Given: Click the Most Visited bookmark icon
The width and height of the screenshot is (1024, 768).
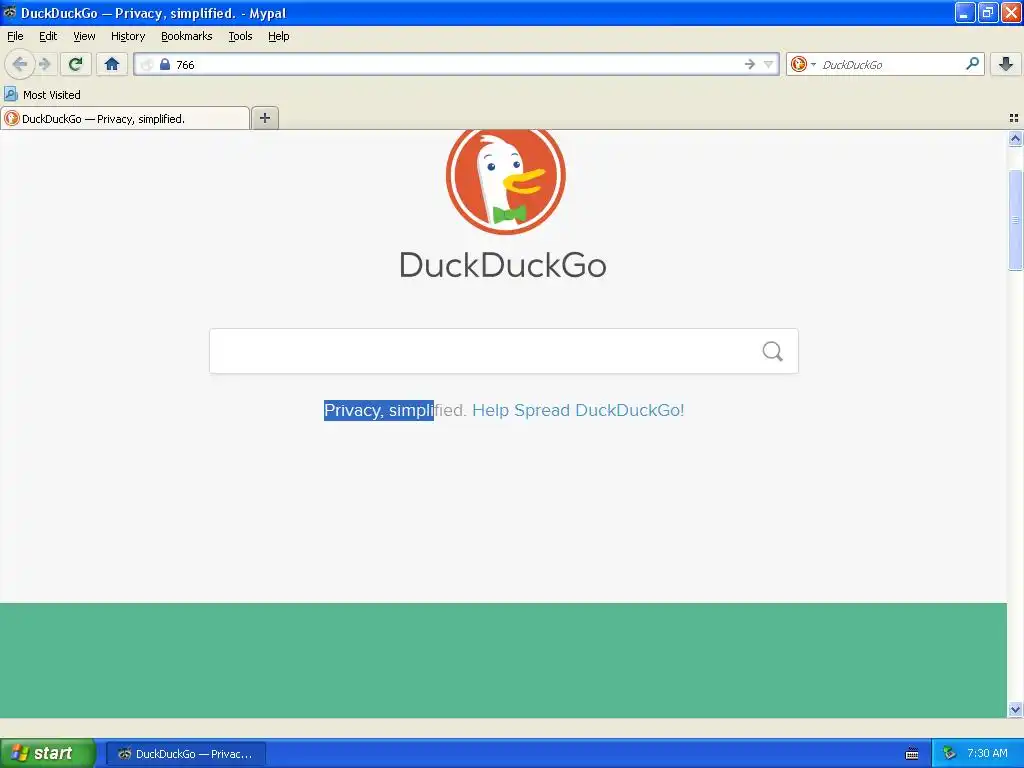Looking at the screenshot, I should pos(11,95).
